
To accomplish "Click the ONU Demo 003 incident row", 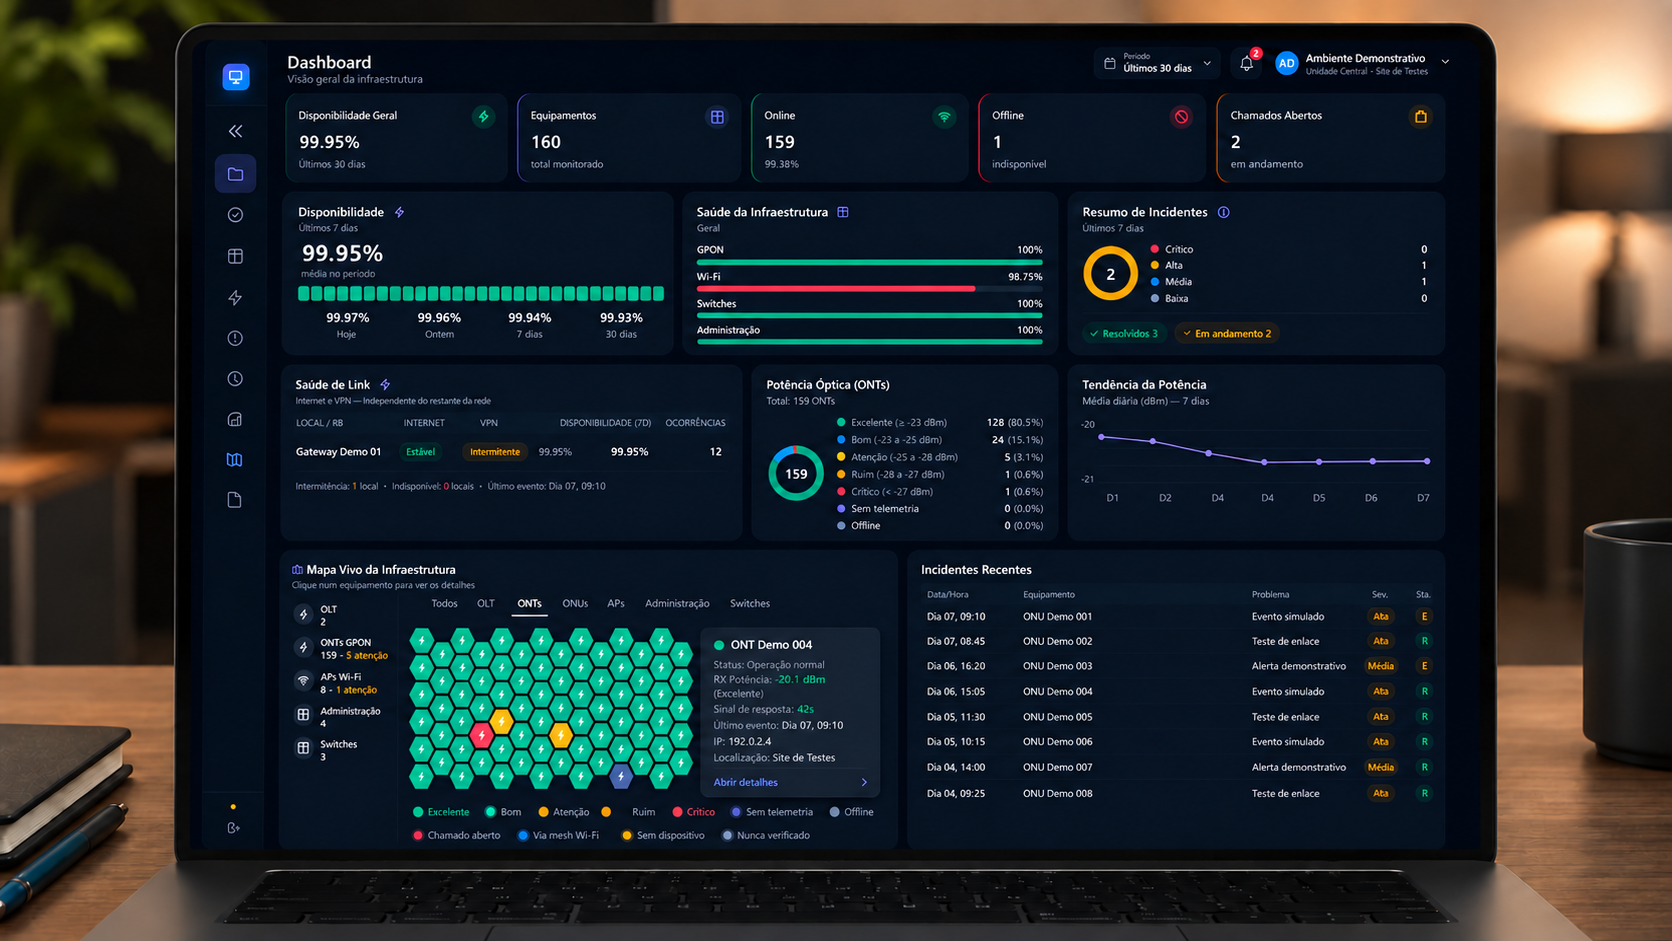I will pos(1179,666).
